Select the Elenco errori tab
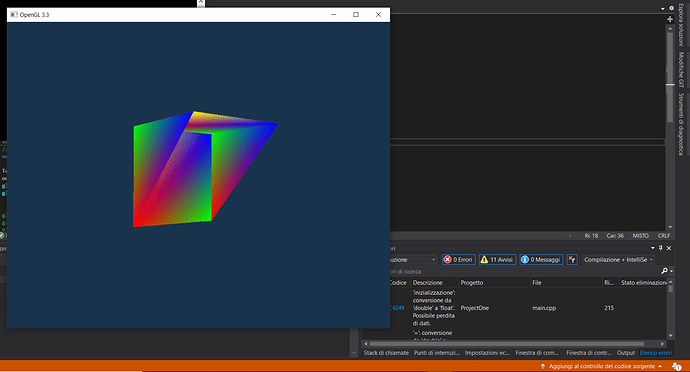 [656, 353]
